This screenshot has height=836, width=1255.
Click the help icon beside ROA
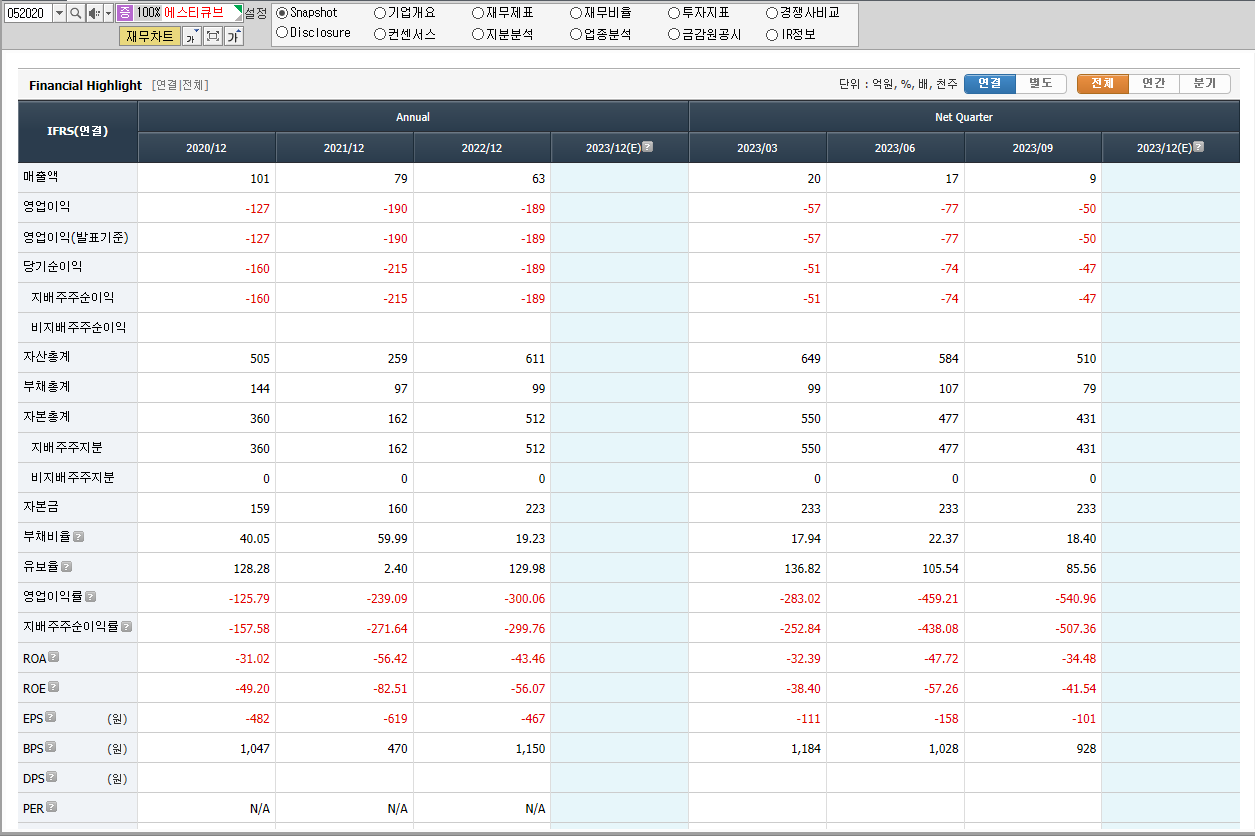pos(54,656)
